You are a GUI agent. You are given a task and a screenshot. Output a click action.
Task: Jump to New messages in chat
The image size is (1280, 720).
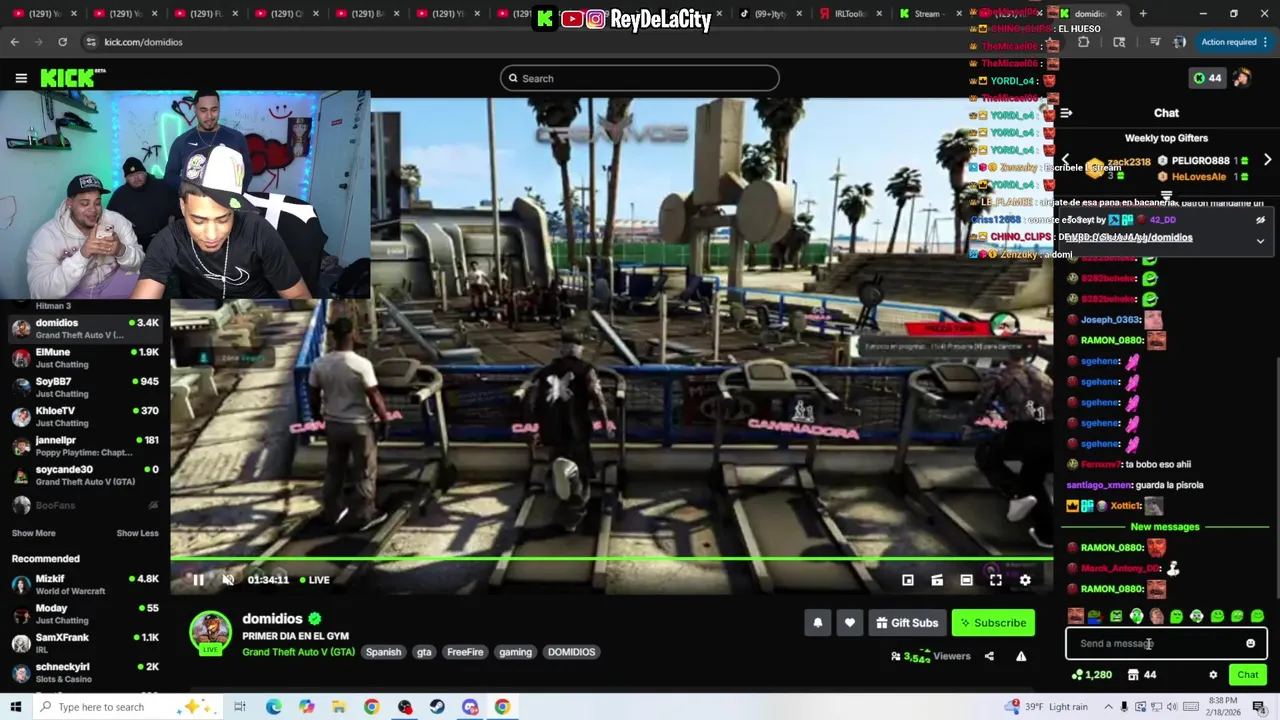pos(1164,527)
